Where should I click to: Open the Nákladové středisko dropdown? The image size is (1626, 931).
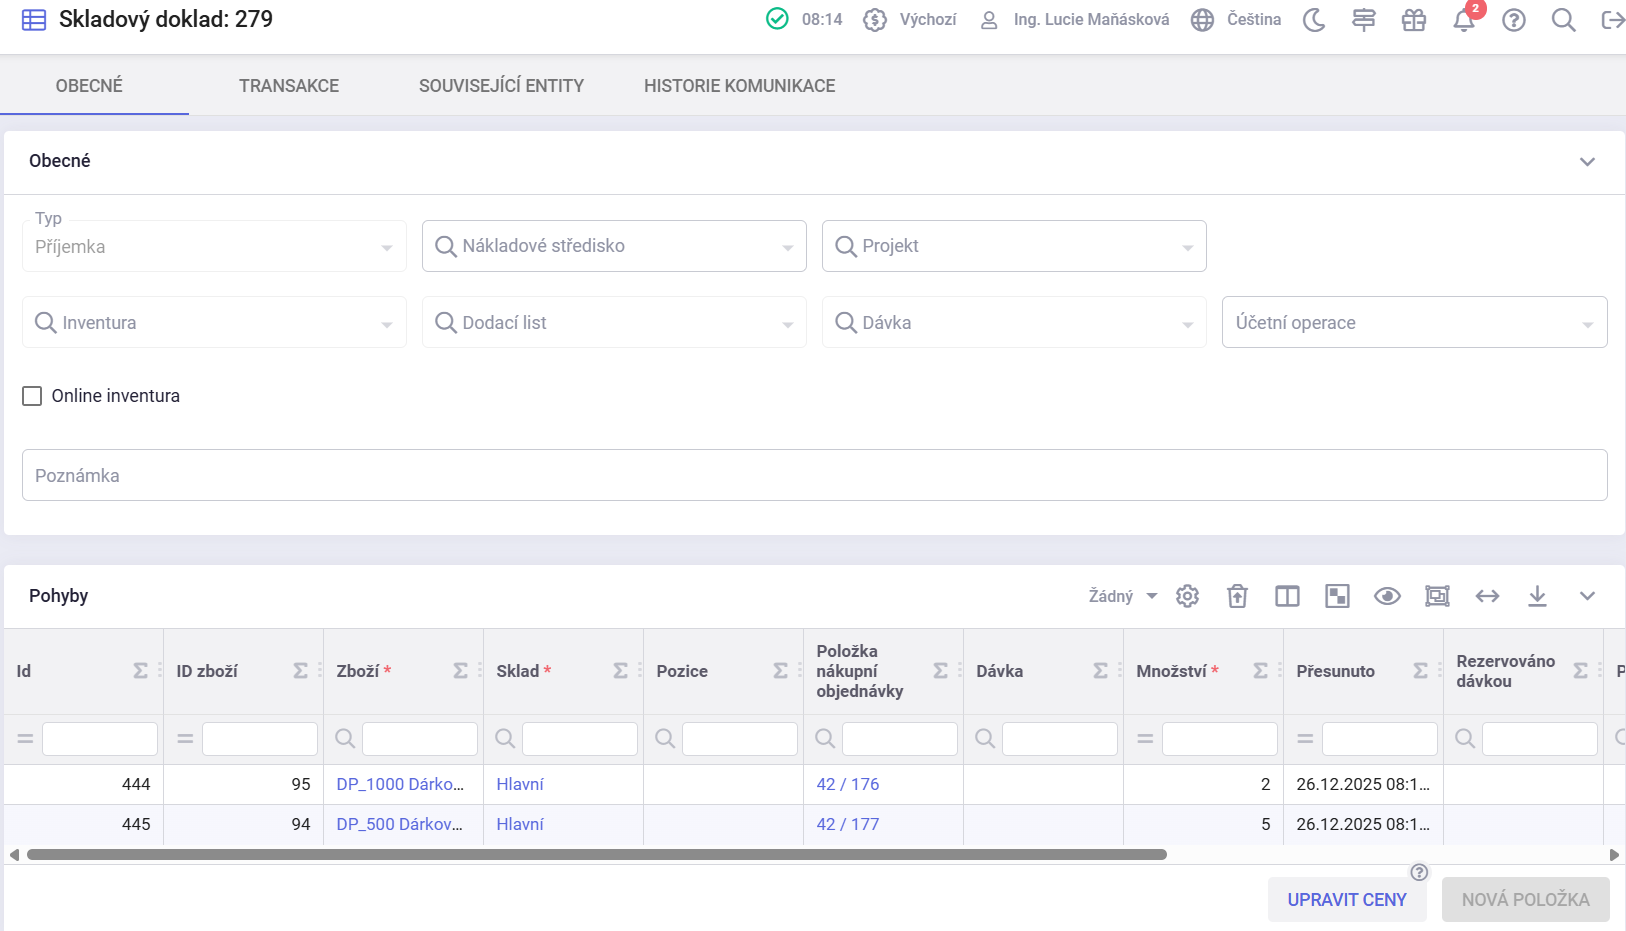click(614, 246)
